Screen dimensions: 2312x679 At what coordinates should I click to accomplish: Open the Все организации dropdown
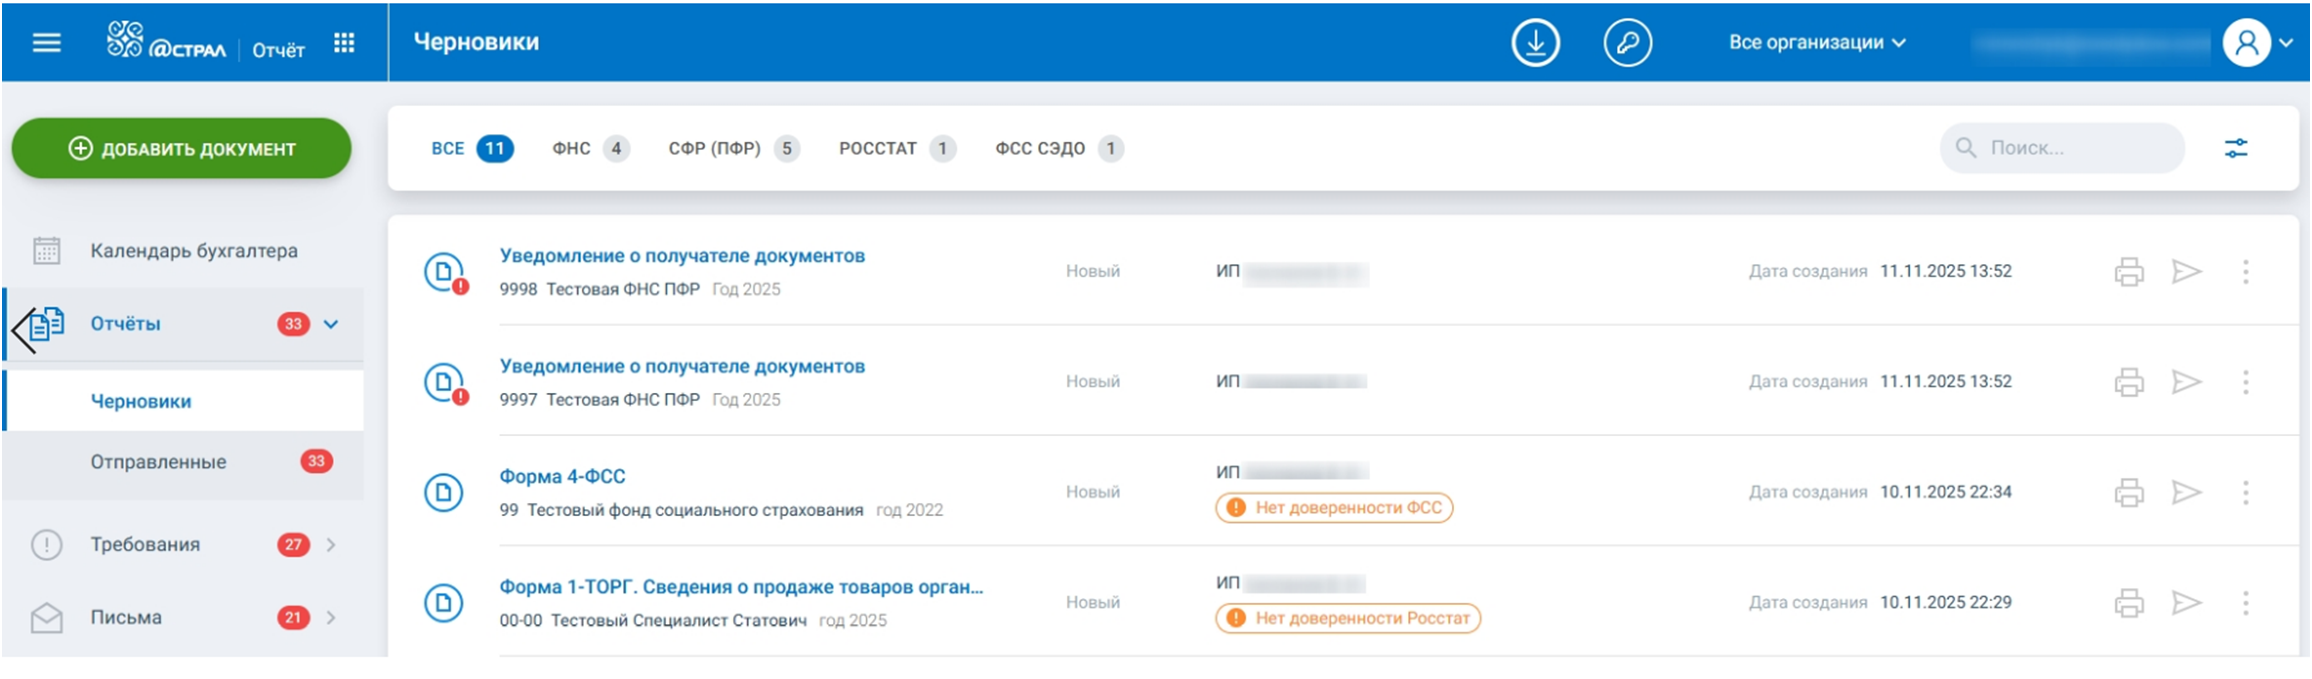coord(1817,43)
